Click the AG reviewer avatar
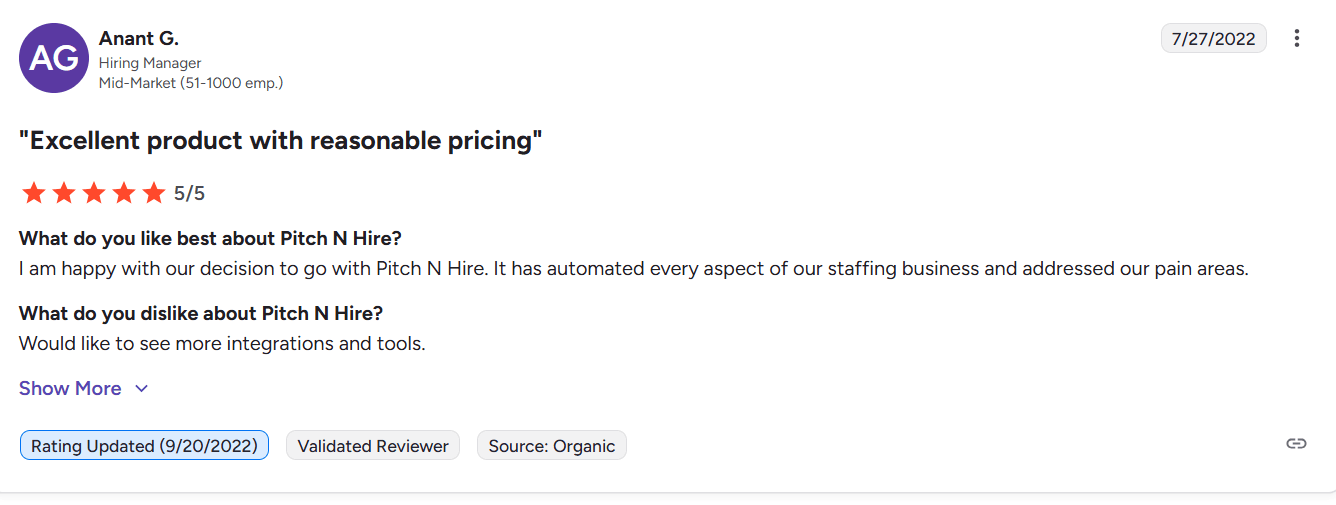This screenshot has width=1336, height=505. (x=54, y=58)
